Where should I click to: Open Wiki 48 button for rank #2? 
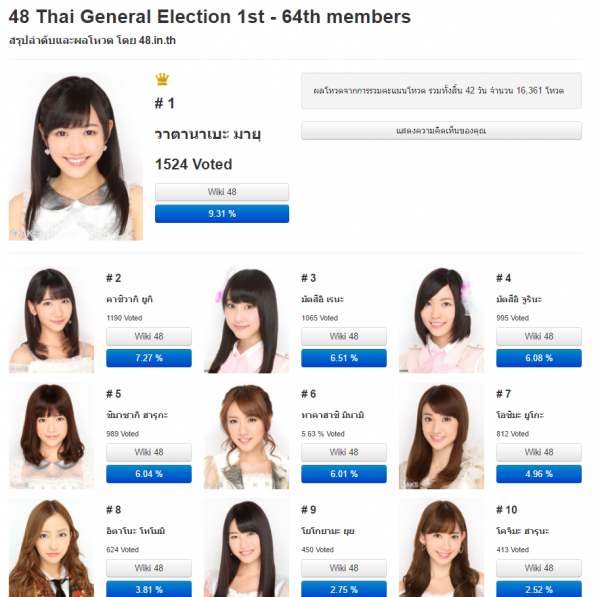tap(149, 336)
